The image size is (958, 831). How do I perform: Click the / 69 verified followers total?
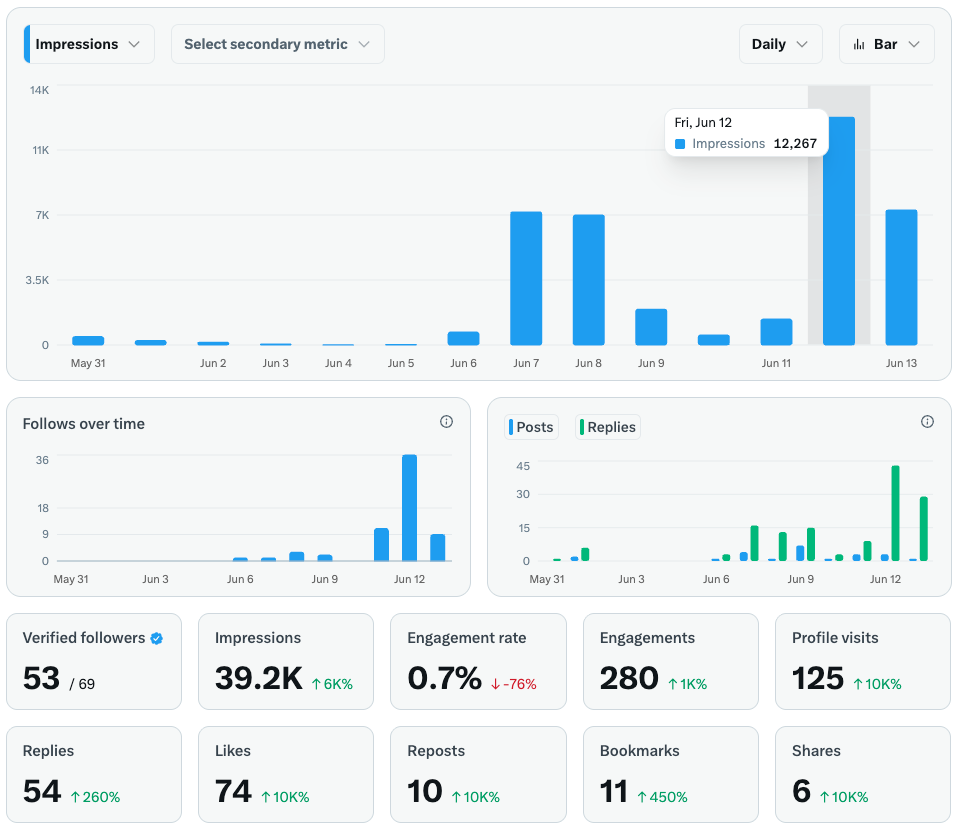82,684
